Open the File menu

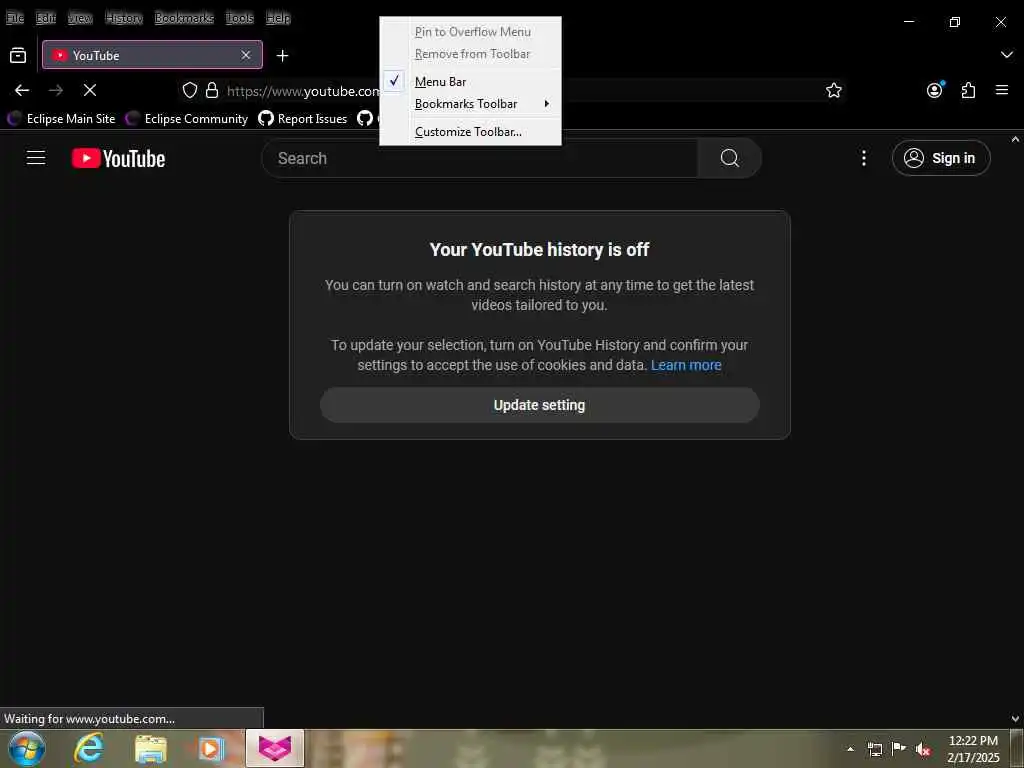pos(14,18)
